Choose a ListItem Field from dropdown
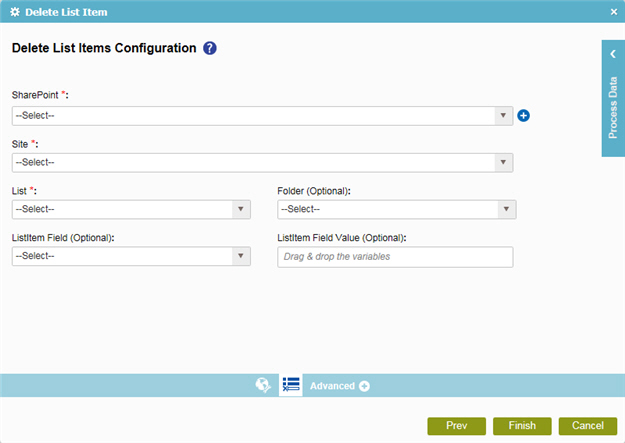This screenshot has width=625, height=443. tap(131, 256)
